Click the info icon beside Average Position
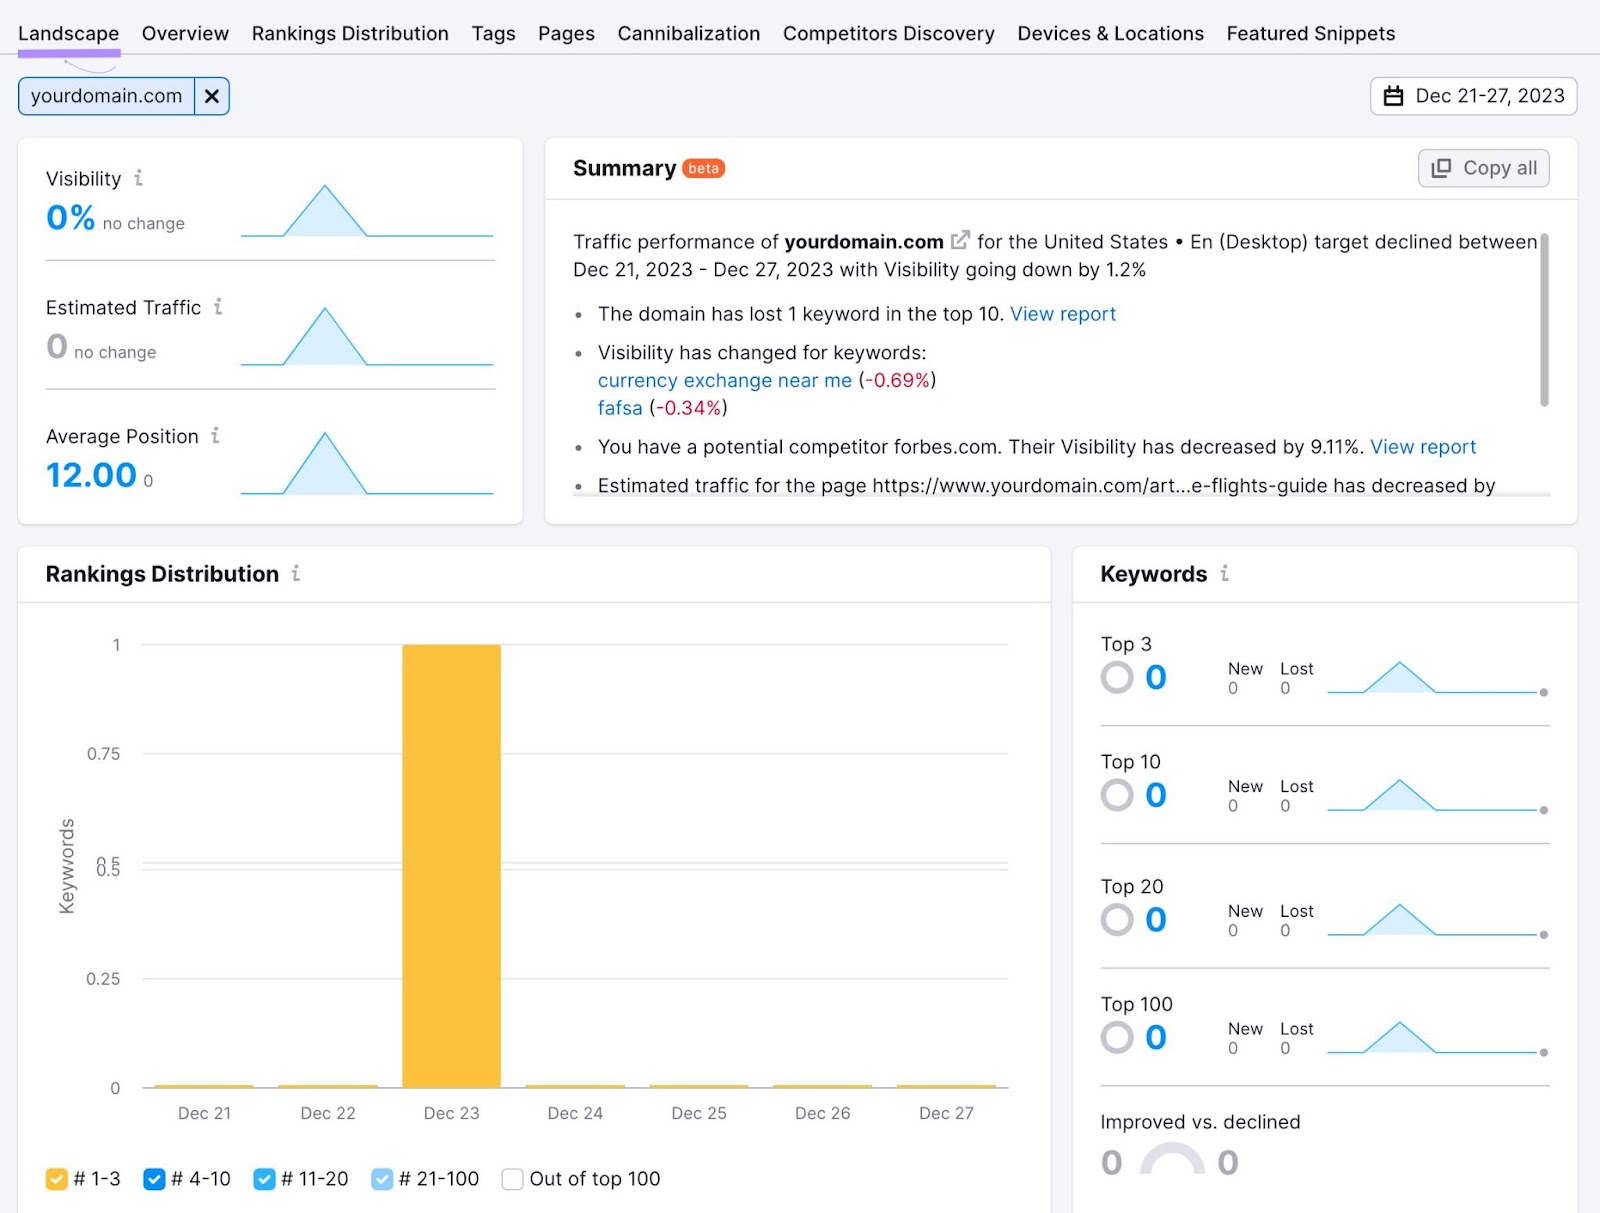This screenshot has width=1600, height=1213. (215, 435)
